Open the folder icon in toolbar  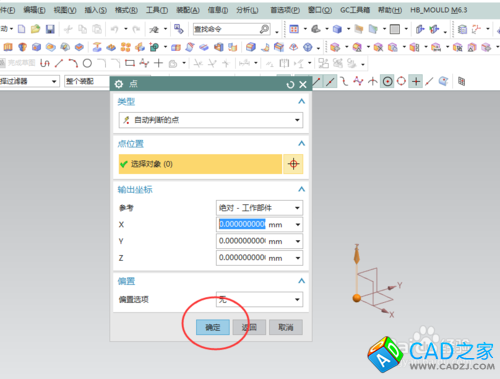(35, 29)
